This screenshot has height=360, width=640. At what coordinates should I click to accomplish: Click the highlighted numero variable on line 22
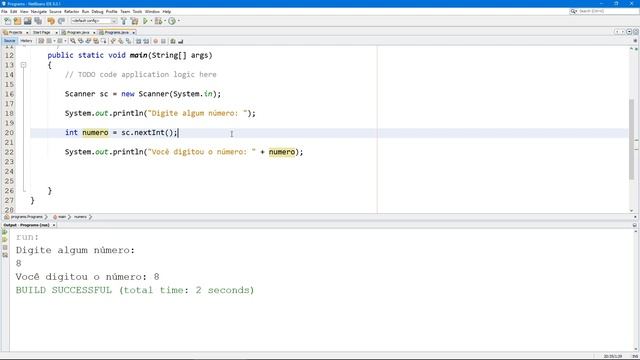click(x=282, y=152)
